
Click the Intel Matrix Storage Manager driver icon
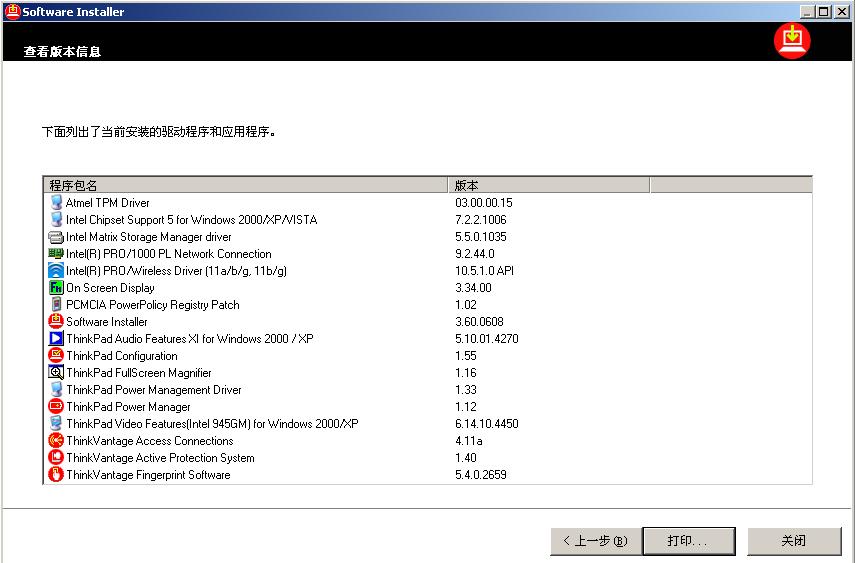tap(56, 237)
